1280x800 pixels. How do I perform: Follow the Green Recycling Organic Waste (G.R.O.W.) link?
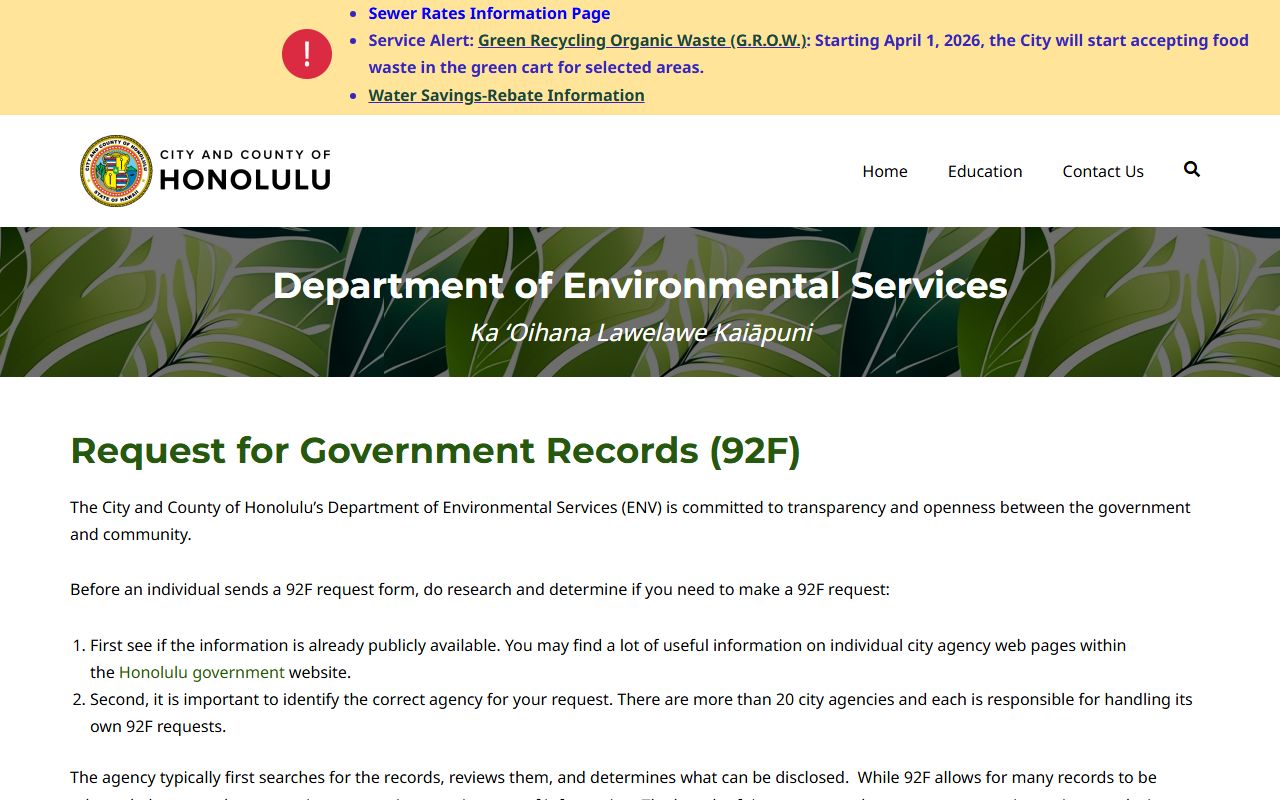[642, 40]
